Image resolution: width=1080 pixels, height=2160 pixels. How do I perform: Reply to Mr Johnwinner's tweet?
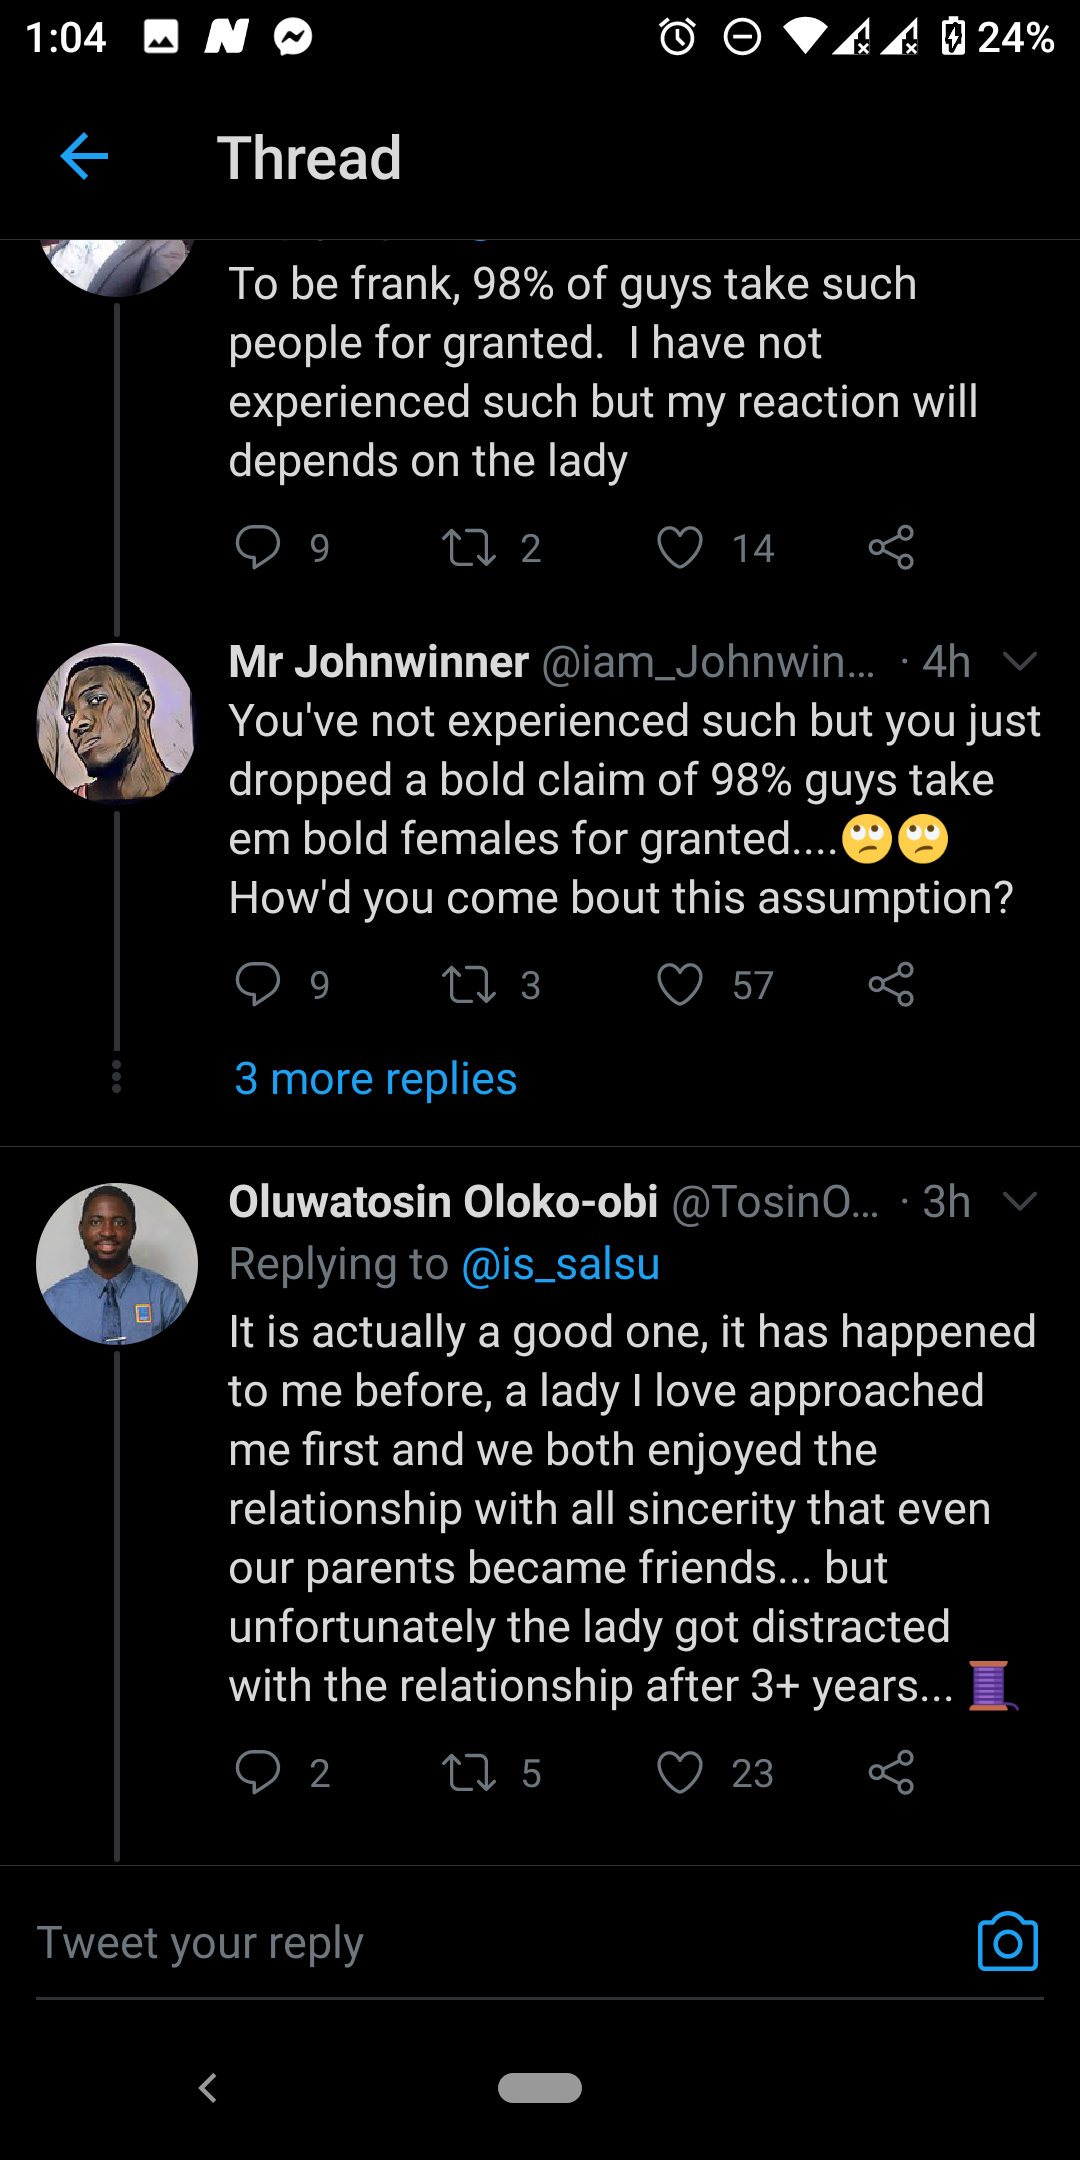pyautogui.click(x=258, y=985)
